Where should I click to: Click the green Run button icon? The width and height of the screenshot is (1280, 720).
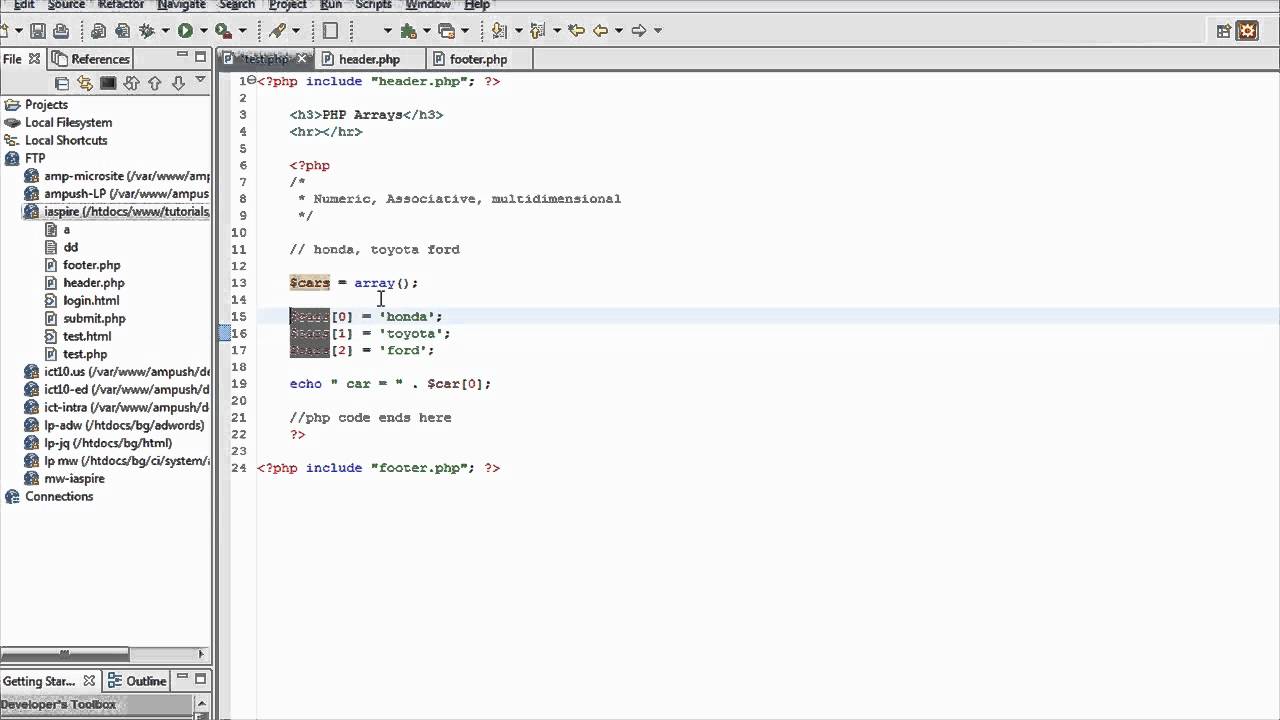click(x=185, y=31)
